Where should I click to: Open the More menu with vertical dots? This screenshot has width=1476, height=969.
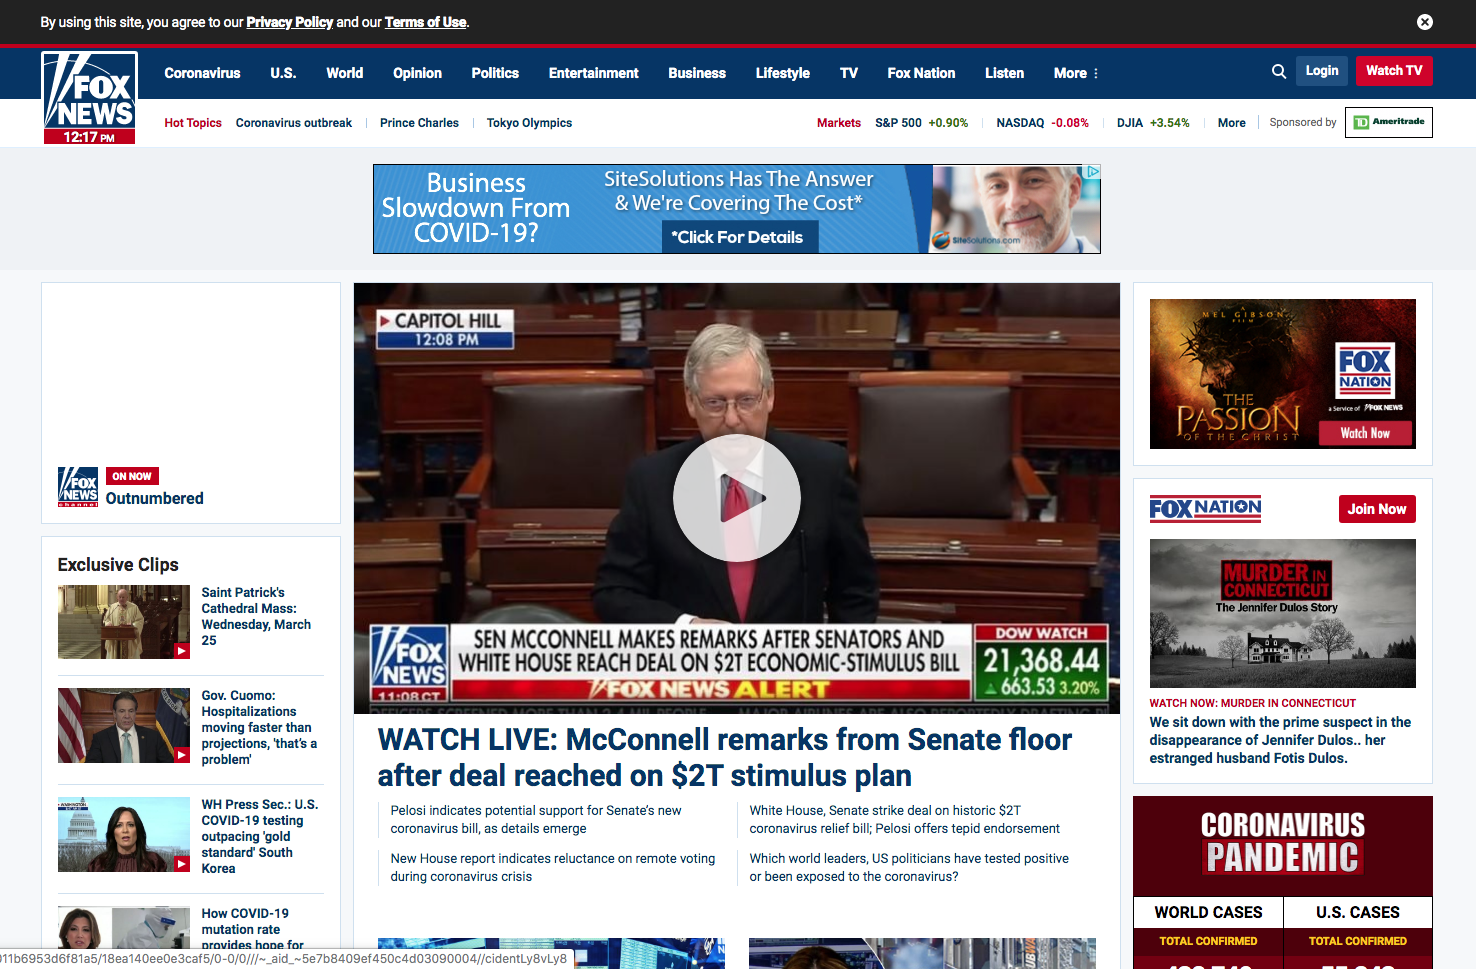pos(1074,72)
